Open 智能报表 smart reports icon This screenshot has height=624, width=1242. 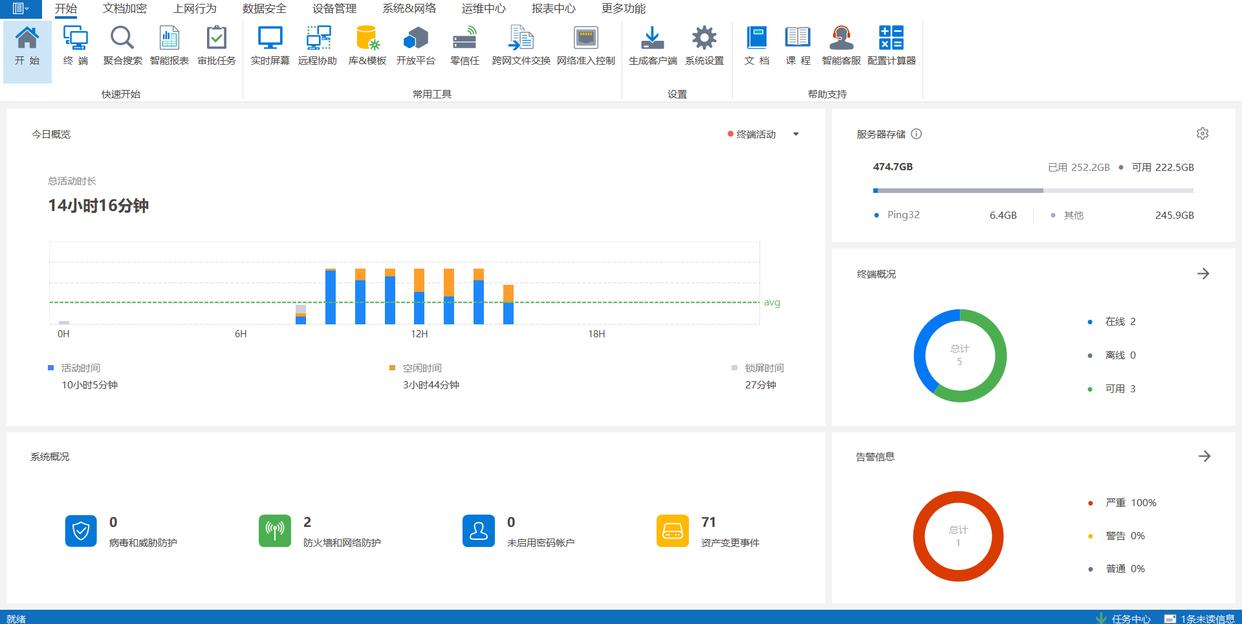tap(169, 46)
